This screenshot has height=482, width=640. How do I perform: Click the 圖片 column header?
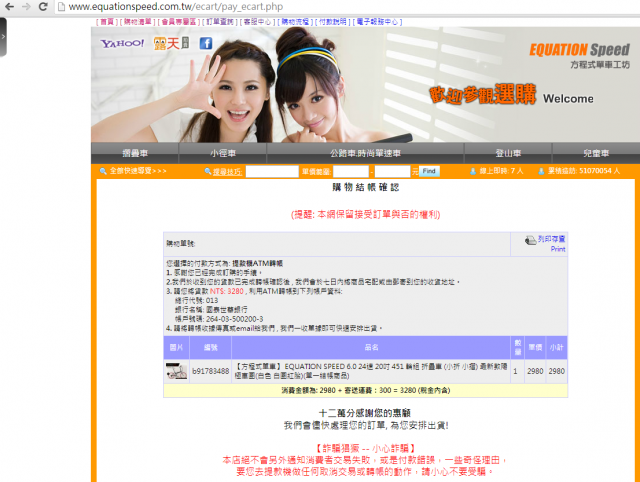tap(176, 347)
